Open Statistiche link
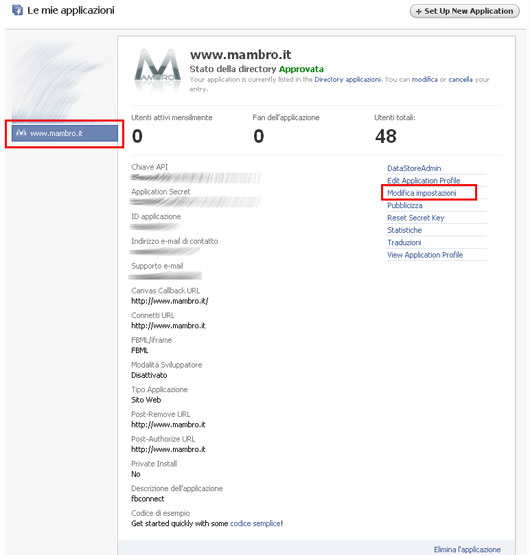530x555 pixels. point(404,230)
